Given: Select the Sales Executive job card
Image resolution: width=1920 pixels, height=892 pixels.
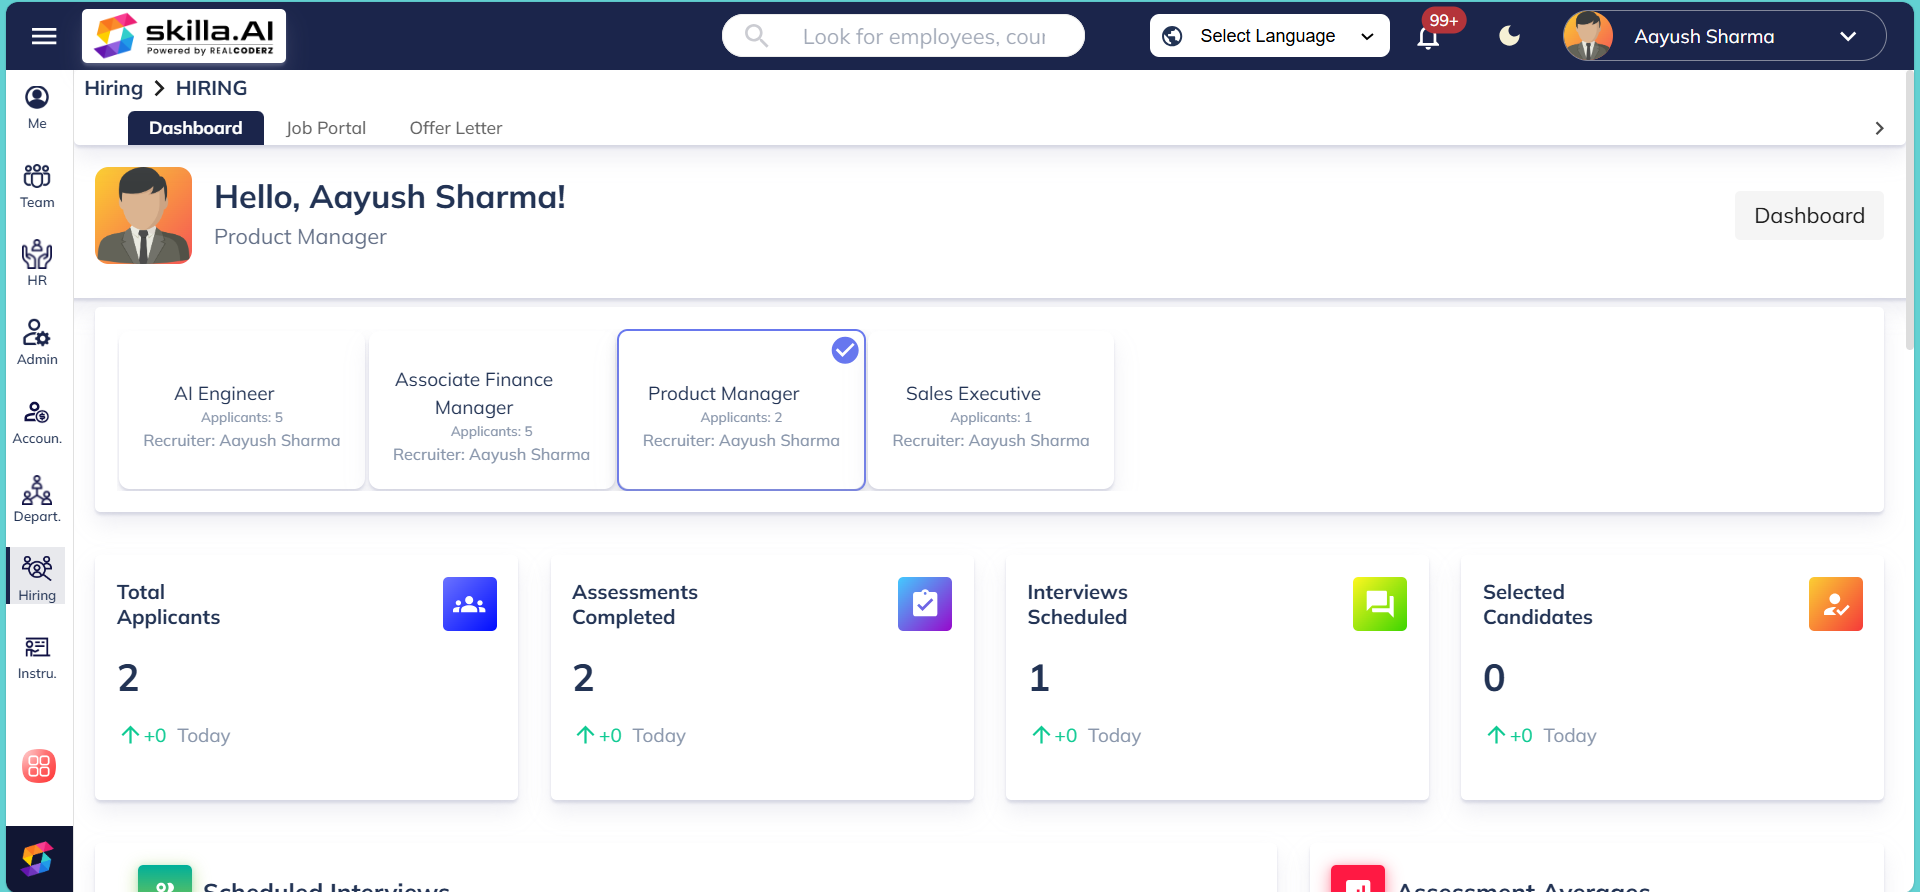Looking at the screenshot, I should point(991,410).
